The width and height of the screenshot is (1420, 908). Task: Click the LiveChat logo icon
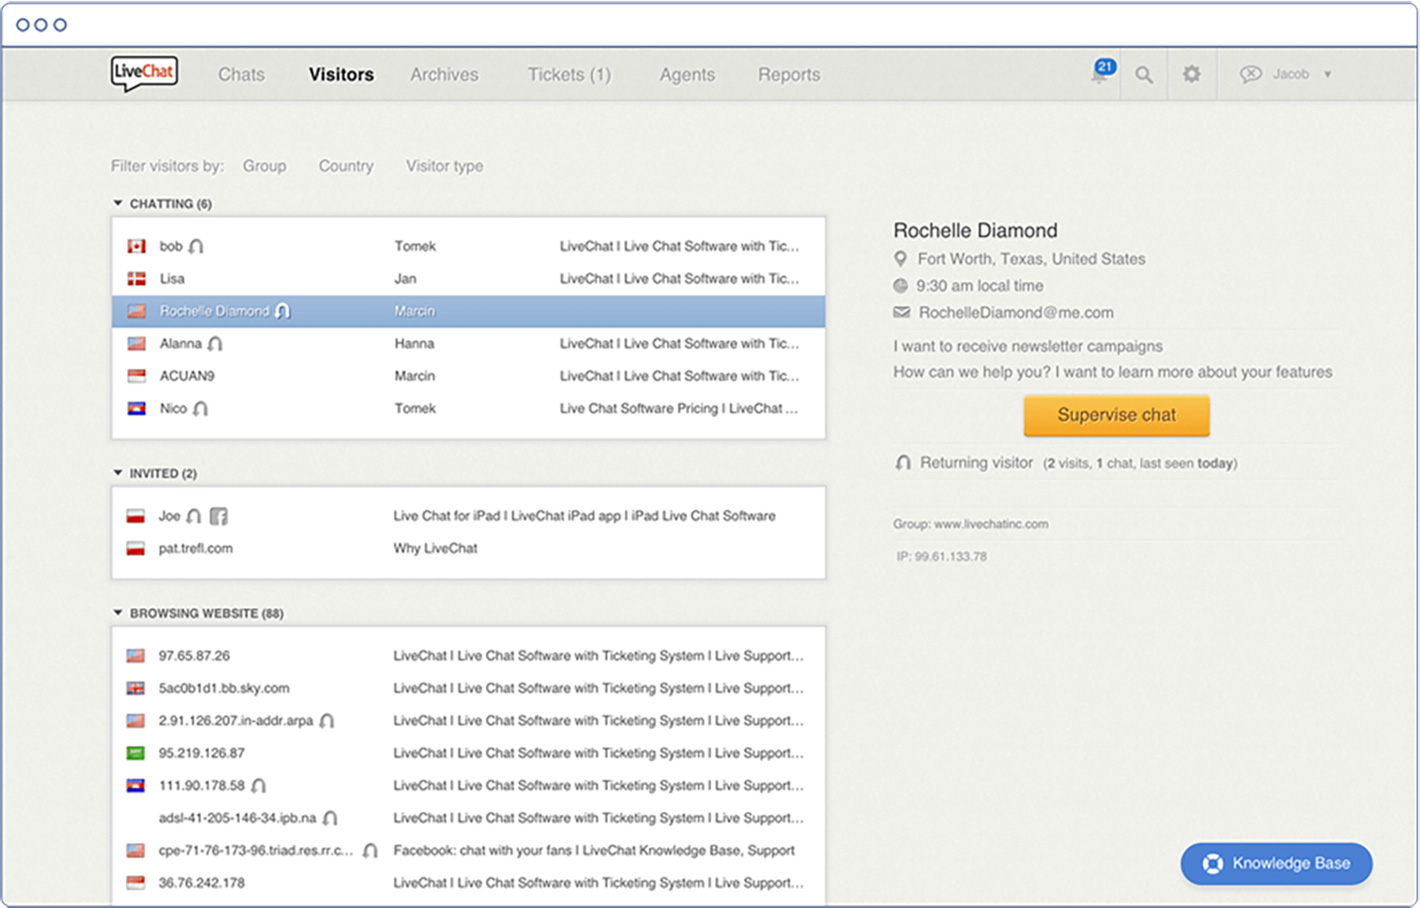click(144, 73)
